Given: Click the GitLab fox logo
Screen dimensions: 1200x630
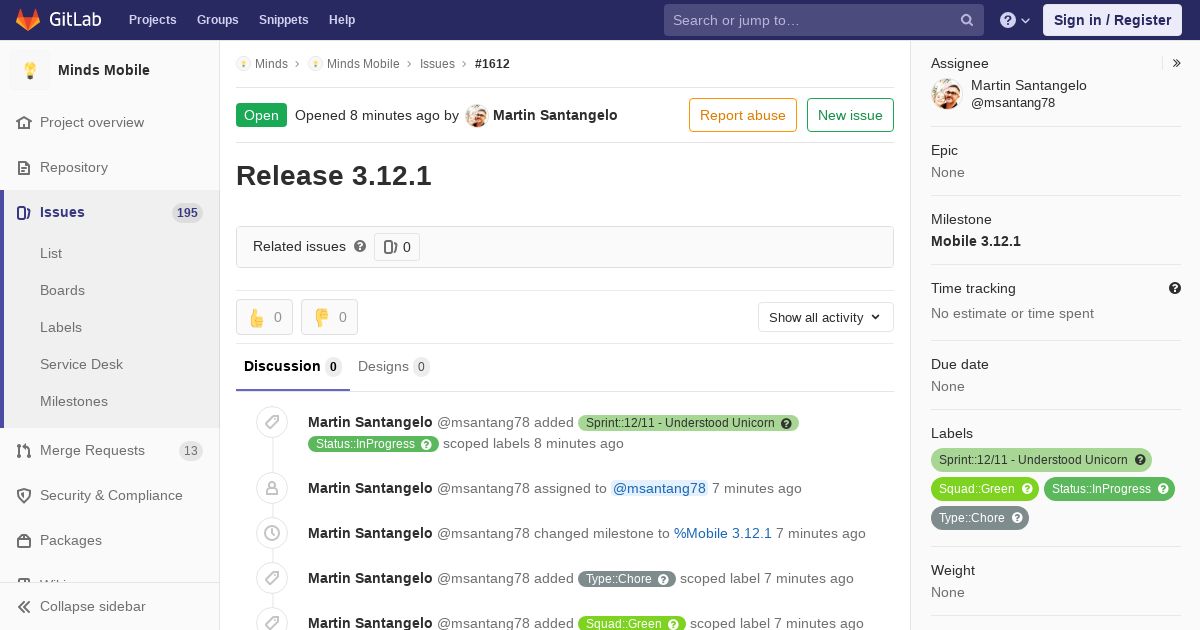Looking at the screenshot, I should coord(28,19).
